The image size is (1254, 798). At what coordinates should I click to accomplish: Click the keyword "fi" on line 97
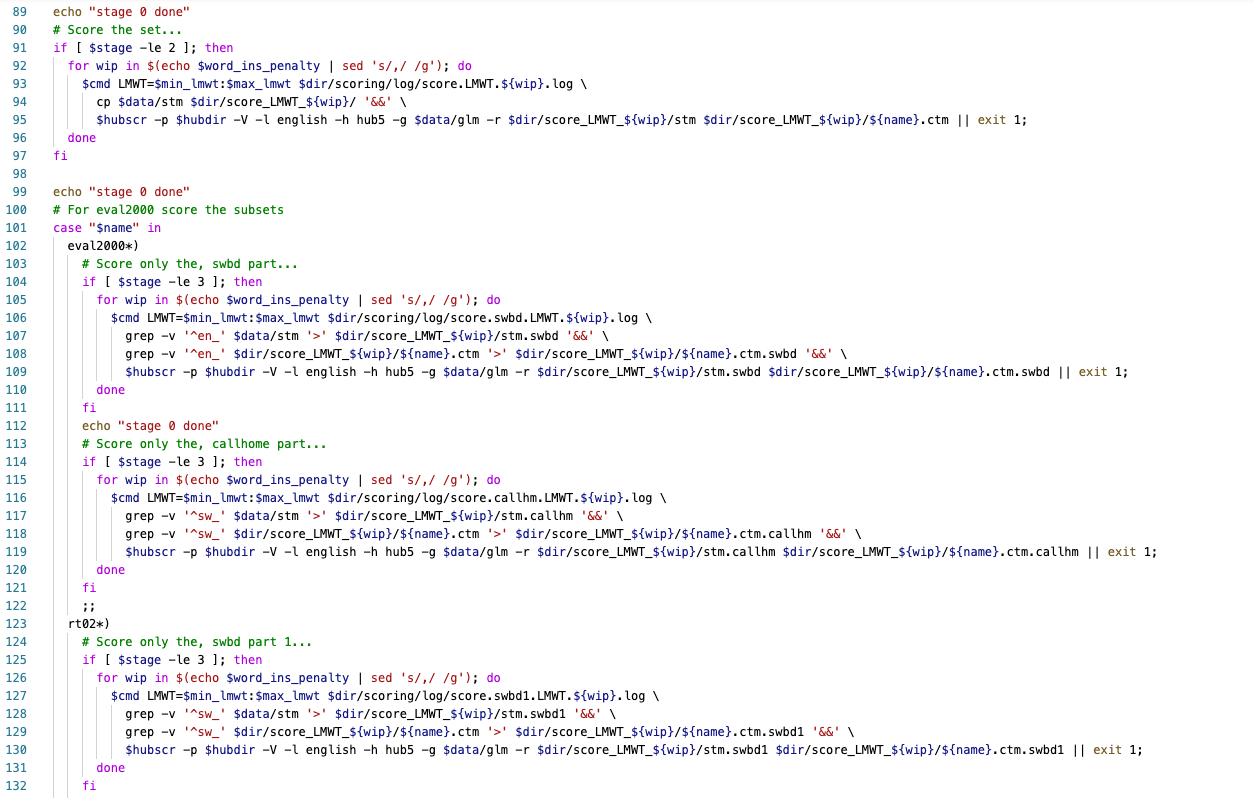click(x=58, y=155)
